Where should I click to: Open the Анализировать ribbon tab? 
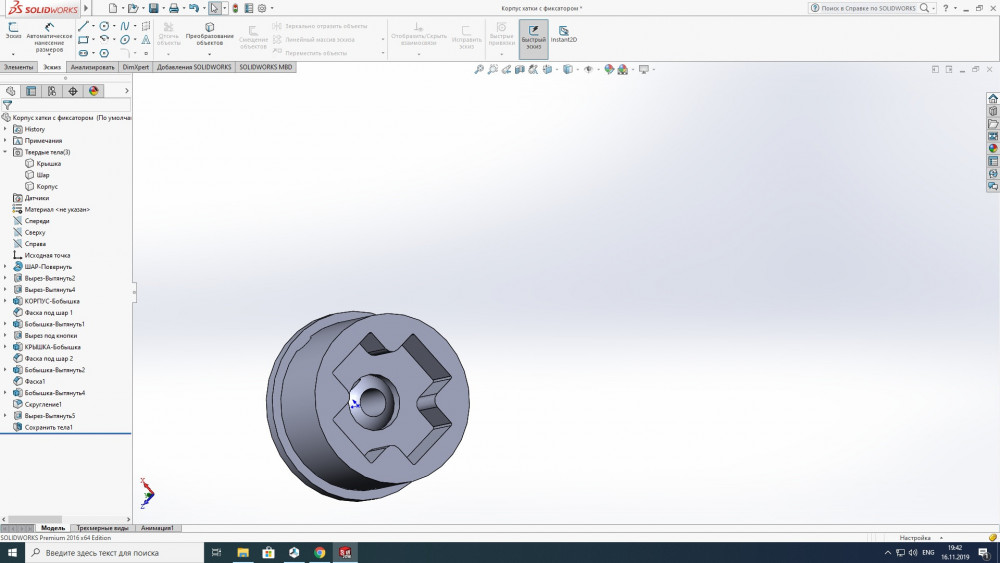pos(92,67)
